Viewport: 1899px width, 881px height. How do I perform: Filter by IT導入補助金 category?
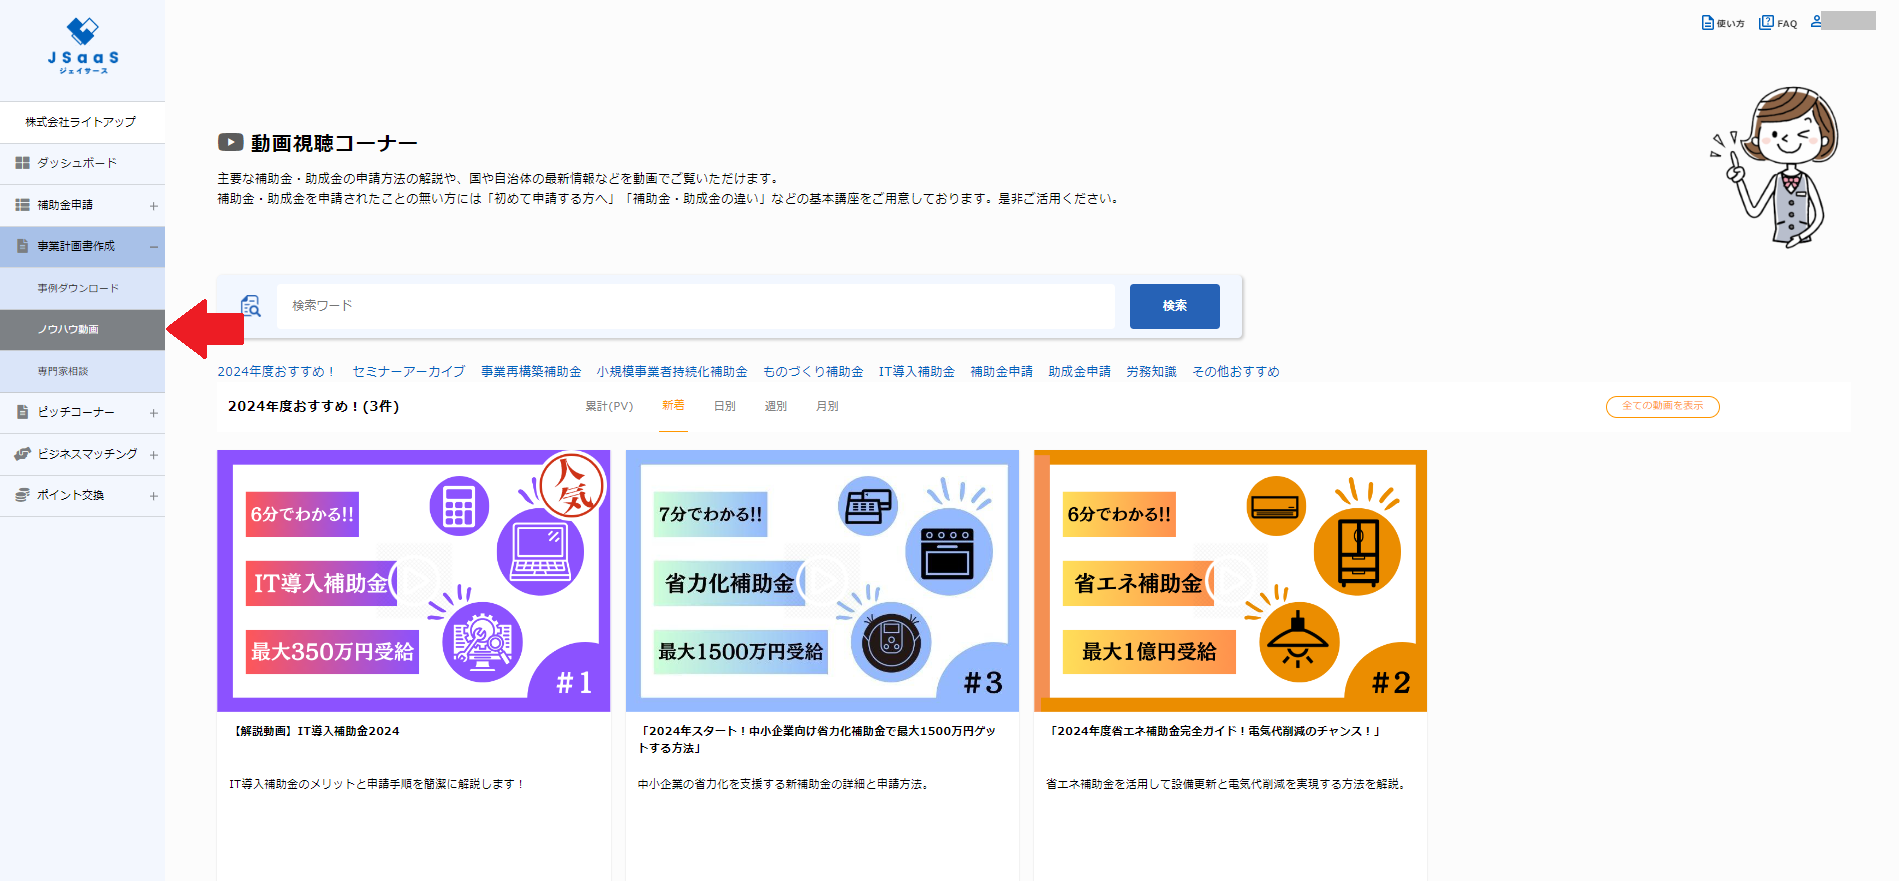917,372
